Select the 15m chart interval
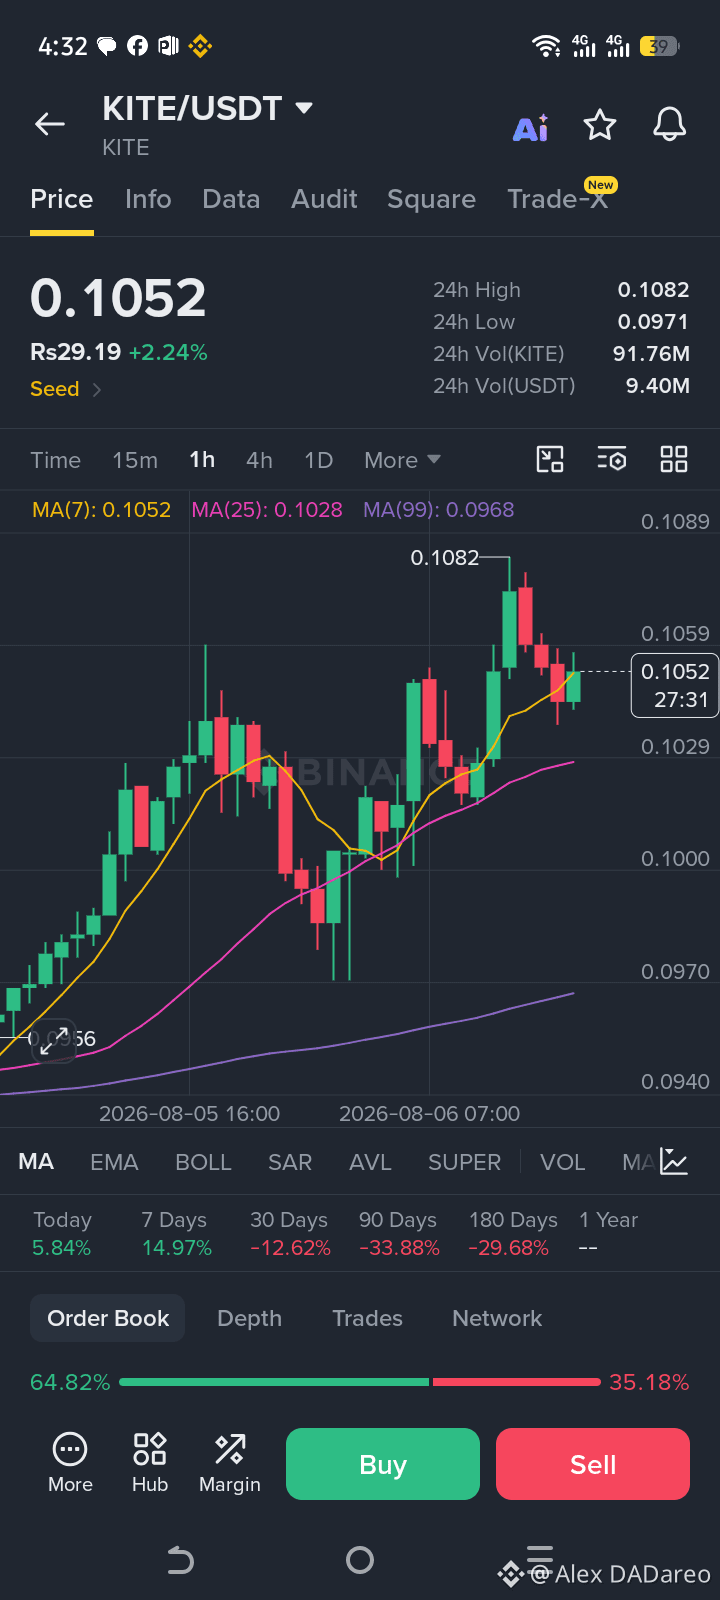This screenshot has height=1600, width=720. click(x=135, y=460)
